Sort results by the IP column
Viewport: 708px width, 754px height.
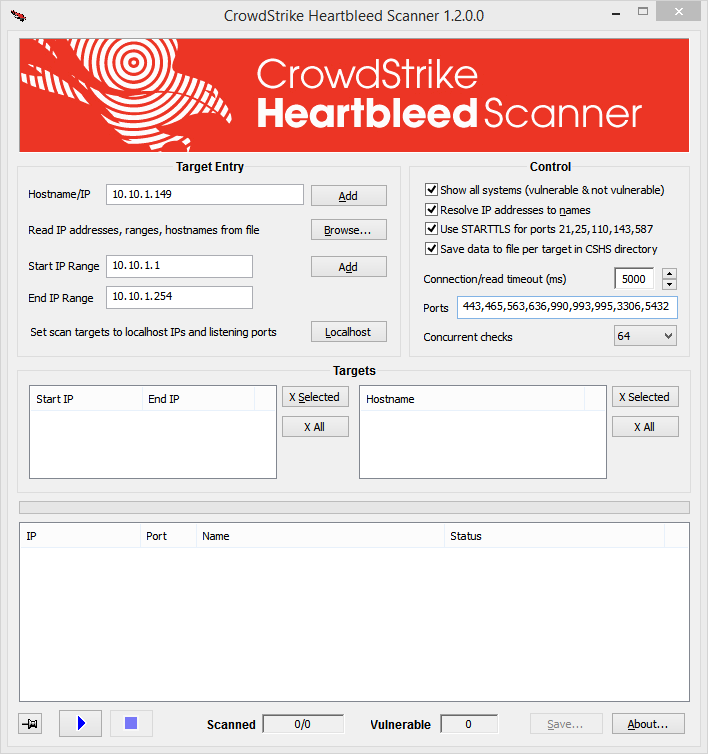(80, 536)
